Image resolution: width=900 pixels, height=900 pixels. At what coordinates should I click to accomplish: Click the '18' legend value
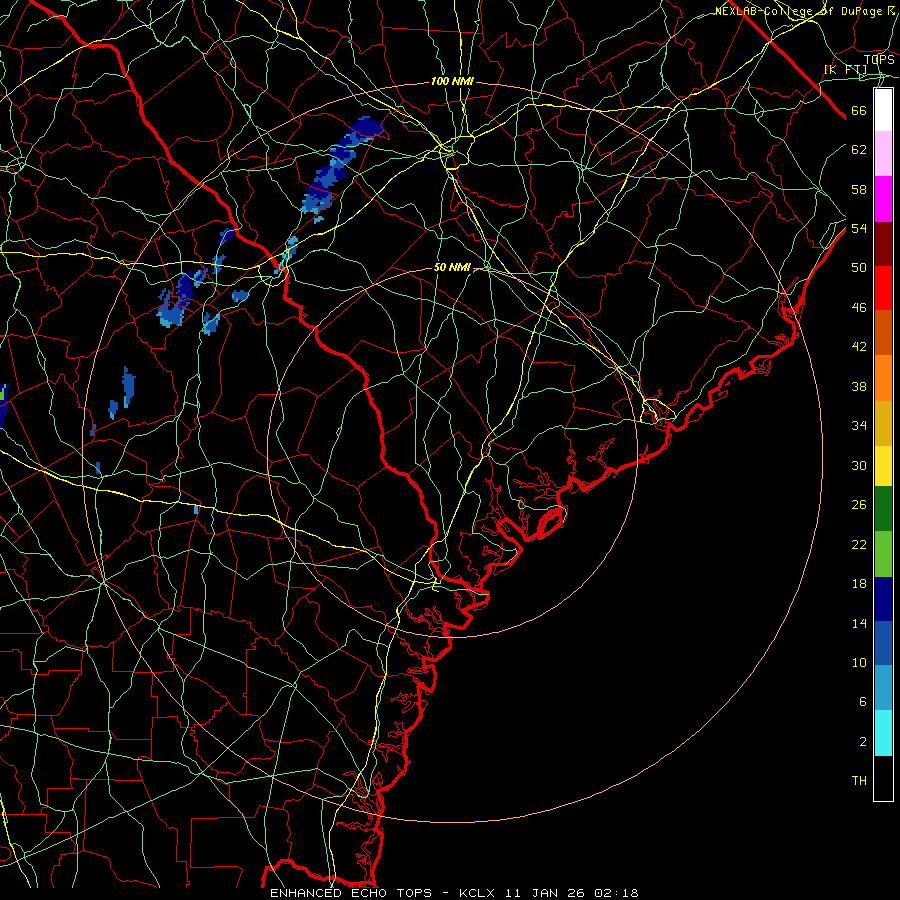pos(859,583)
